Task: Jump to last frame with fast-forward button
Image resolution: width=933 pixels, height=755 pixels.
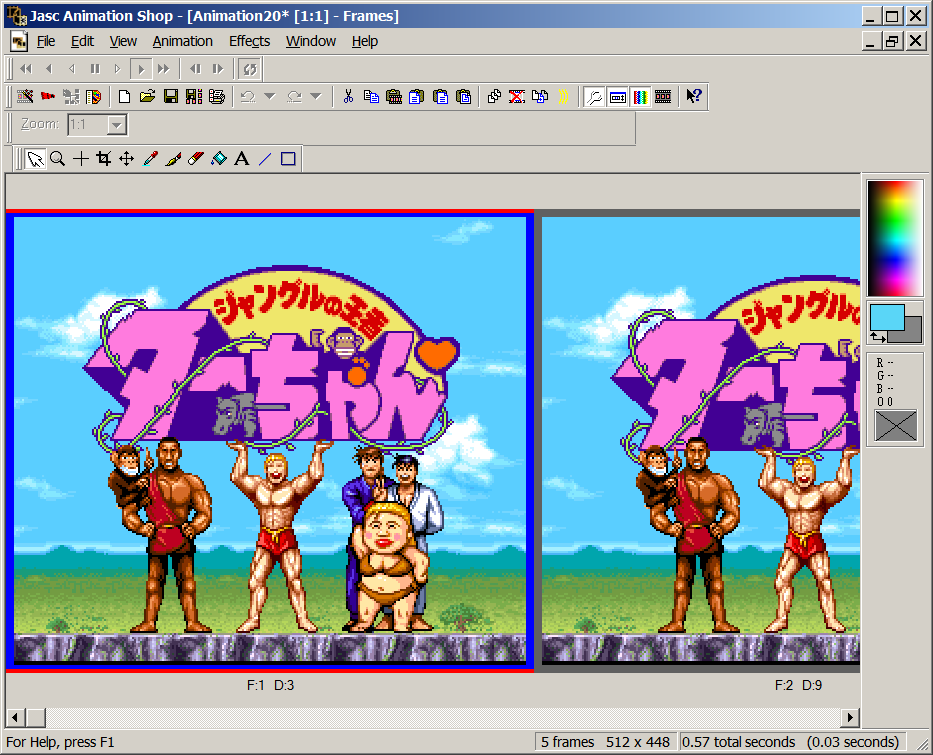Action: tap(164, 69)
